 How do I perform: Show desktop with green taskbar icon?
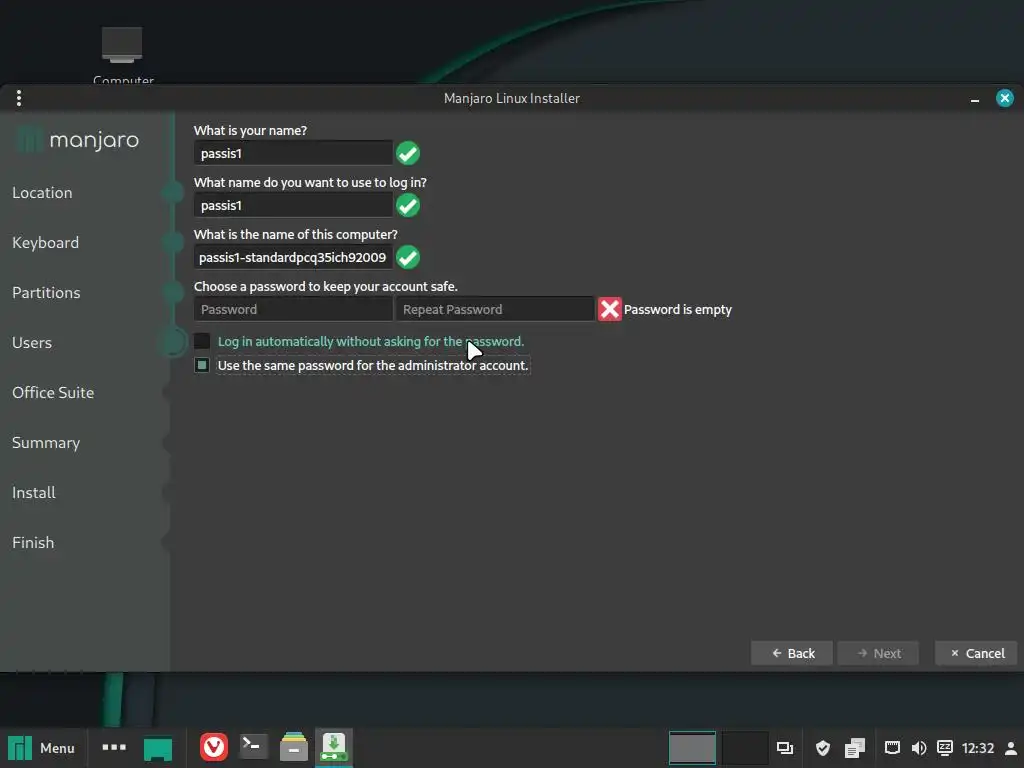157,749
